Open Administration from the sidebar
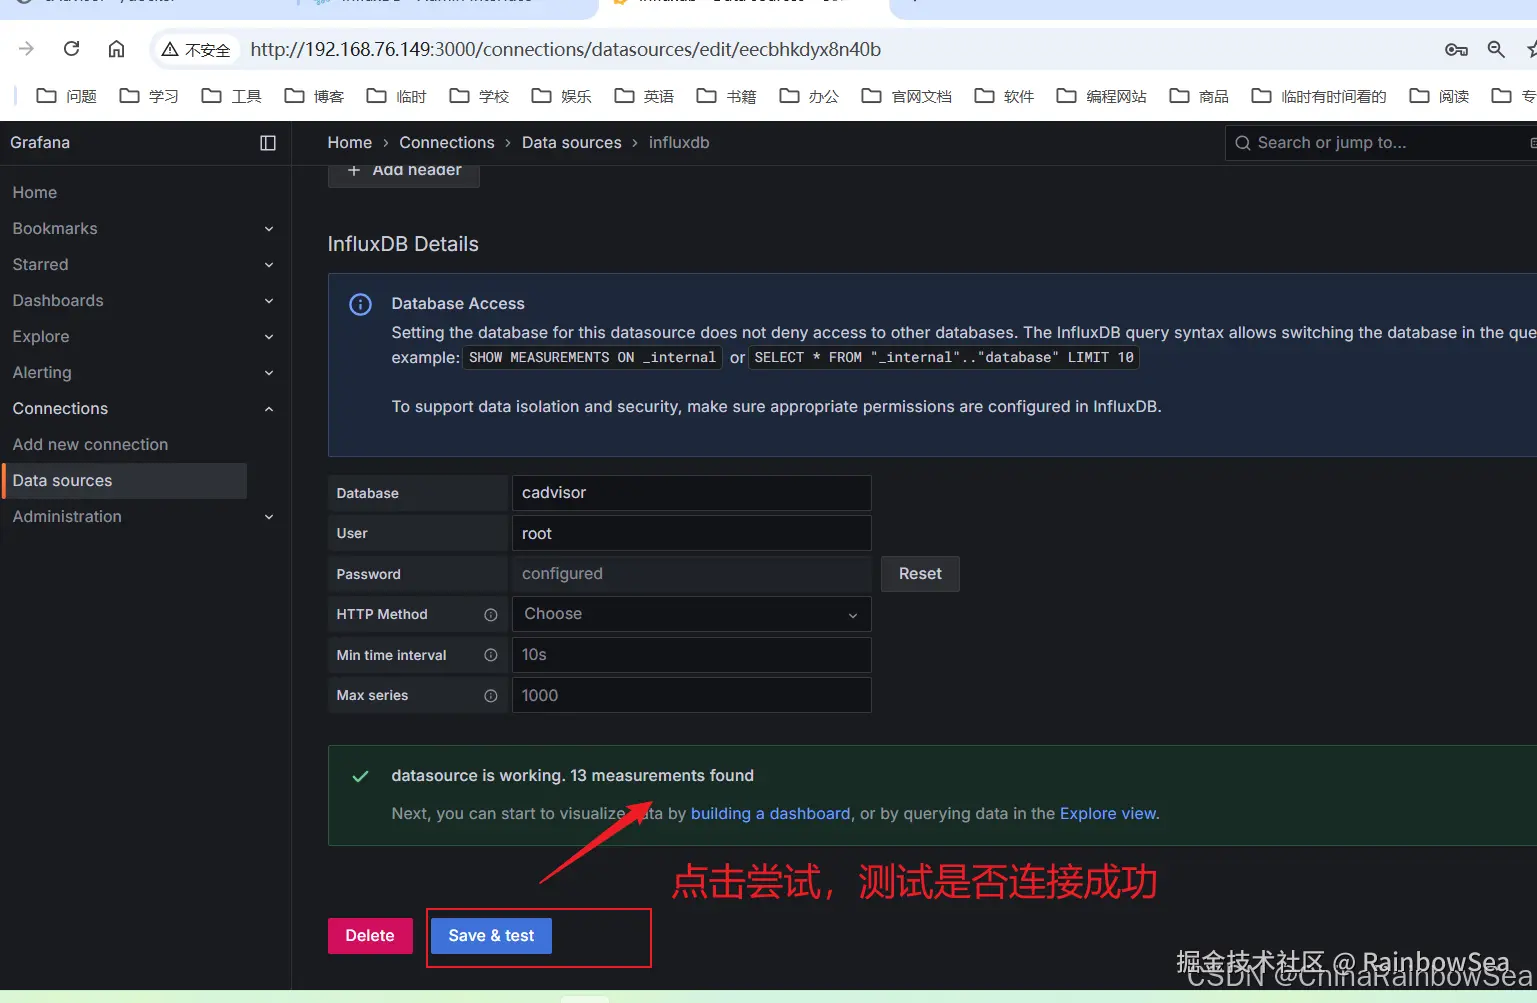 pyautogui.click(x=67, y=517)
